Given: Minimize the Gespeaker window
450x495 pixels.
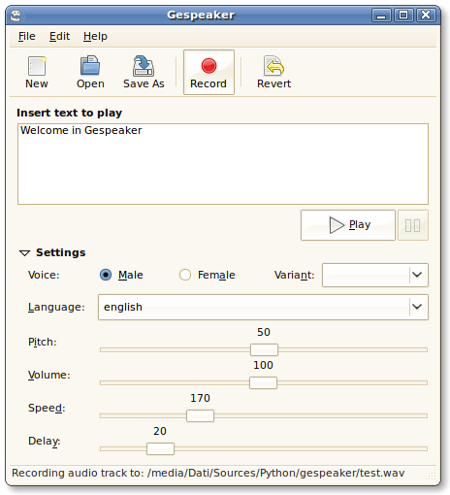Looking at the screenshot, I should coord(381,15).
